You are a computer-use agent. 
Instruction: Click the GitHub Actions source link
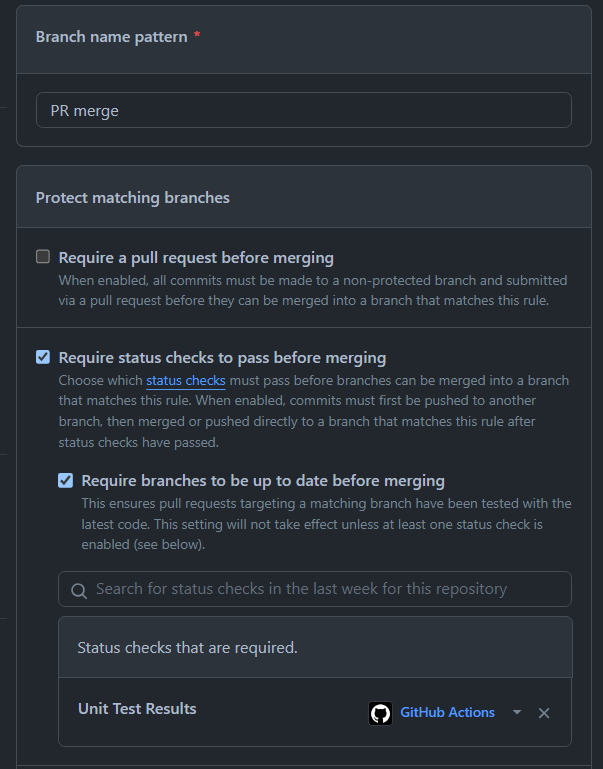(x=447, y=712)
